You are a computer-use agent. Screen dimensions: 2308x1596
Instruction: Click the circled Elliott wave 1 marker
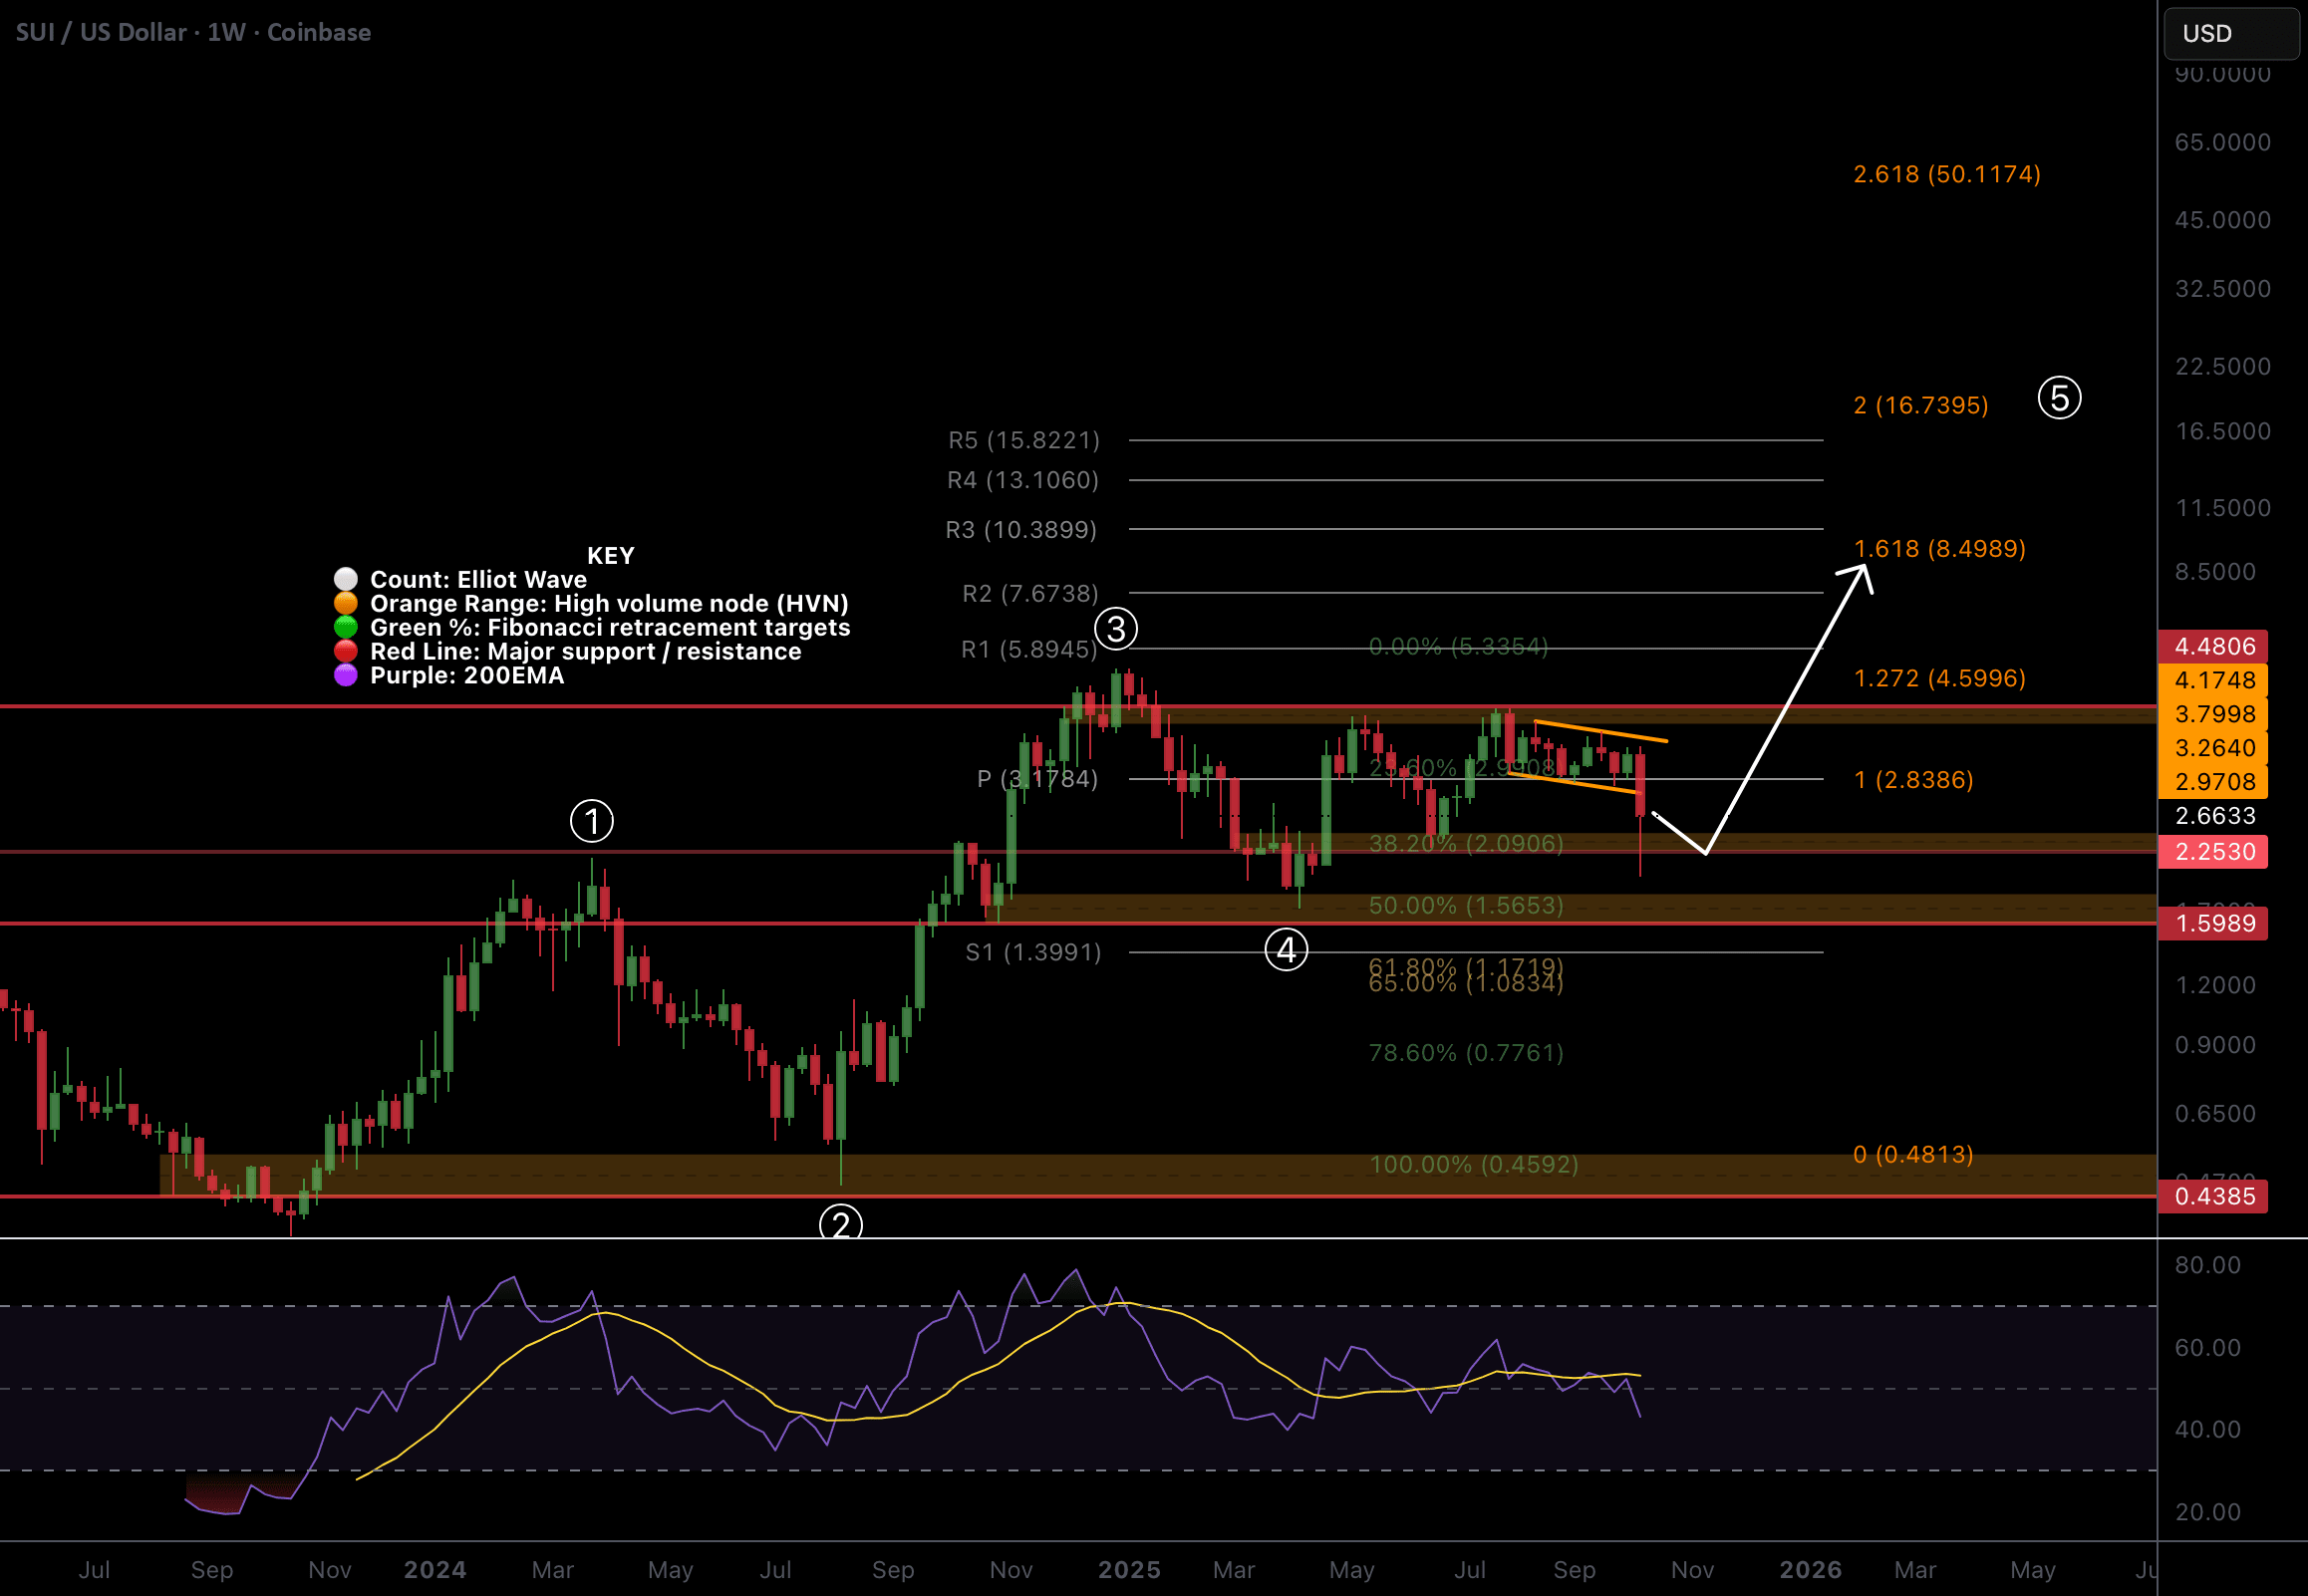tap(591, 821)
